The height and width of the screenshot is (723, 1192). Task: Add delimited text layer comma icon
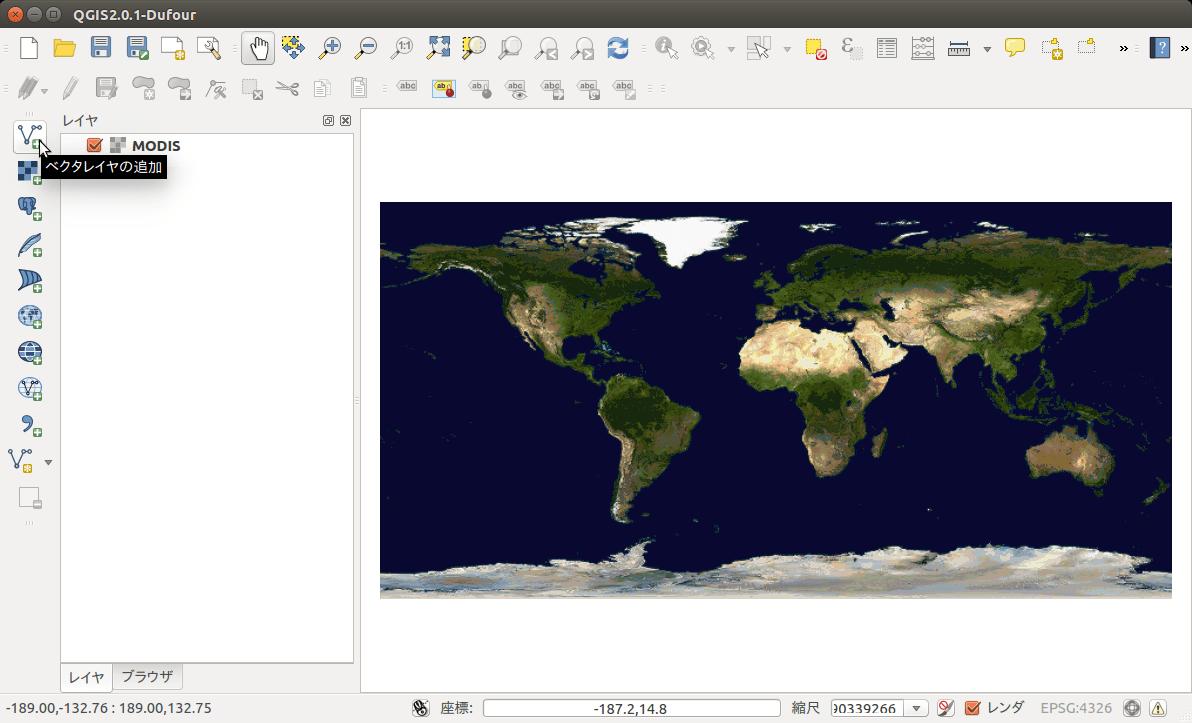(30, 424)
